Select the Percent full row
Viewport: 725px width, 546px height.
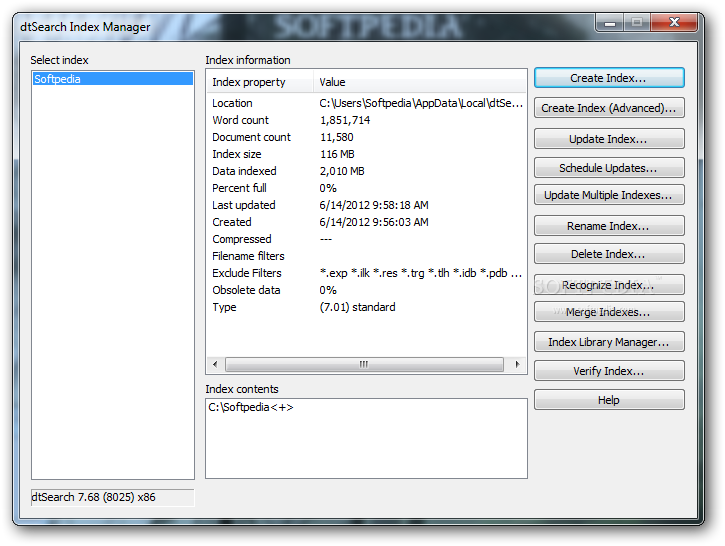pyautogui.click(x=367, y=188)
